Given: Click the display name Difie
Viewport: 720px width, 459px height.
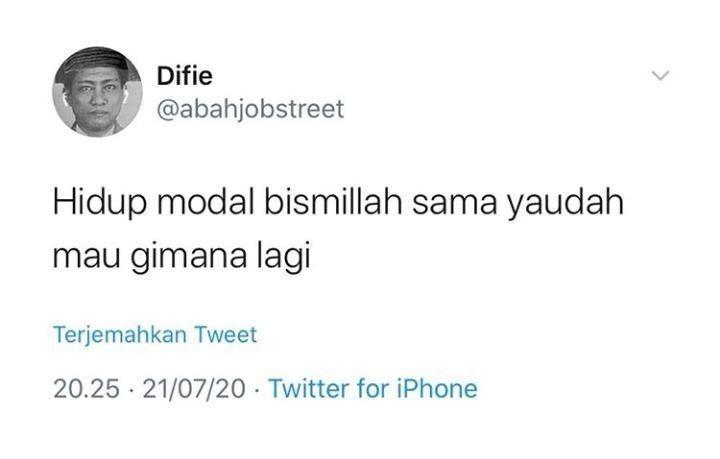Looking at the screenshot, I should pos(185,76).
